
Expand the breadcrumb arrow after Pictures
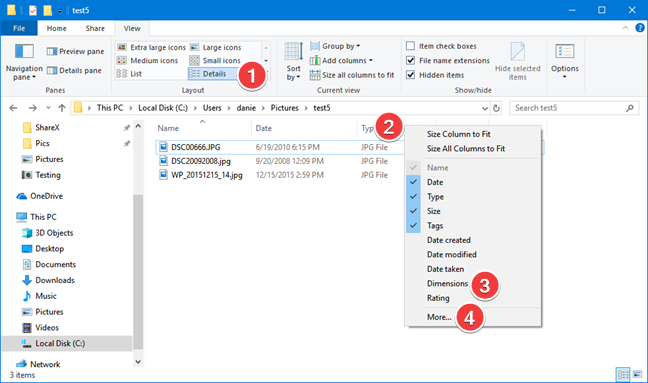[x=306, y=108]
